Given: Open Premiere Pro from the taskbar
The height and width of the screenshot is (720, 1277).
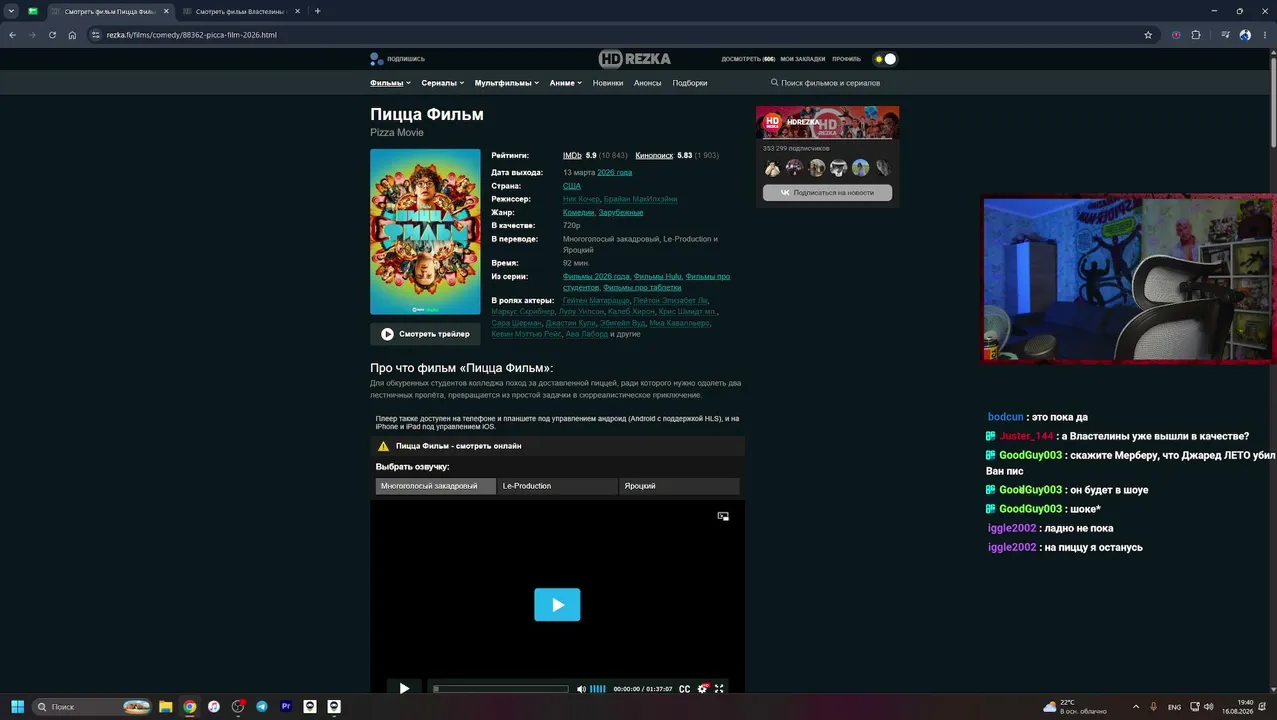Looking at the screenshot, I should click(286, 706).
